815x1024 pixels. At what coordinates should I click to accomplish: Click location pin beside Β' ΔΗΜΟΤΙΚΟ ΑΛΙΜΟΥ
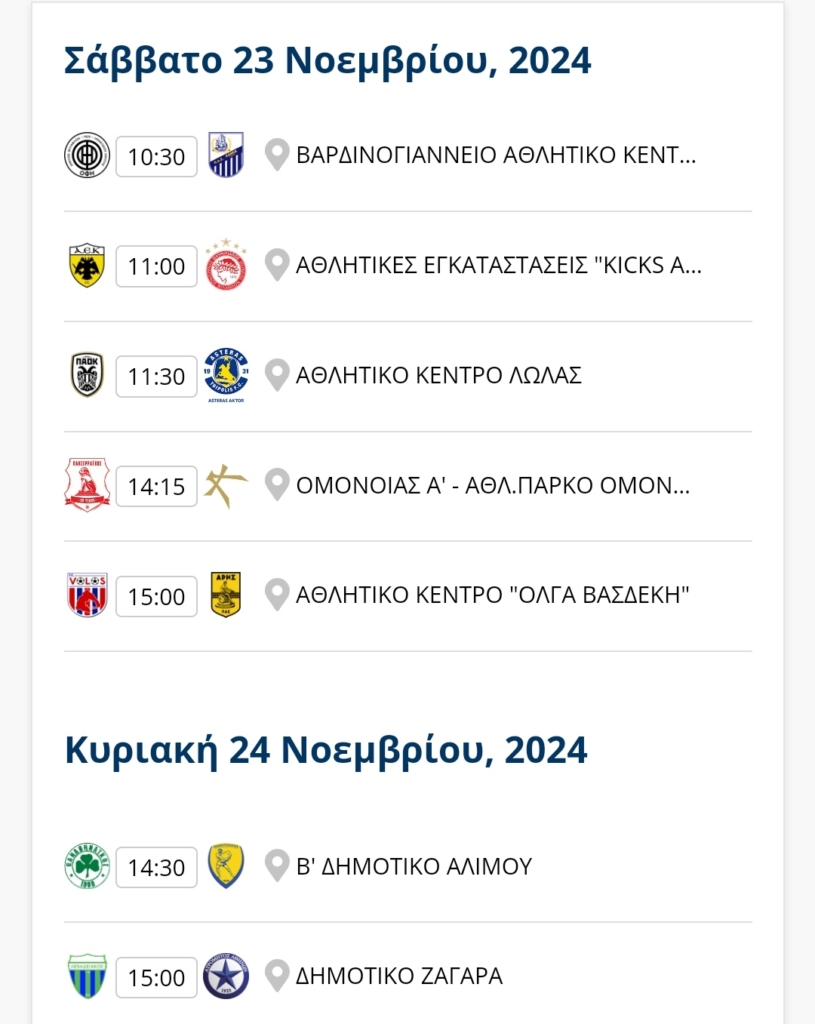[x=277, y=866]
